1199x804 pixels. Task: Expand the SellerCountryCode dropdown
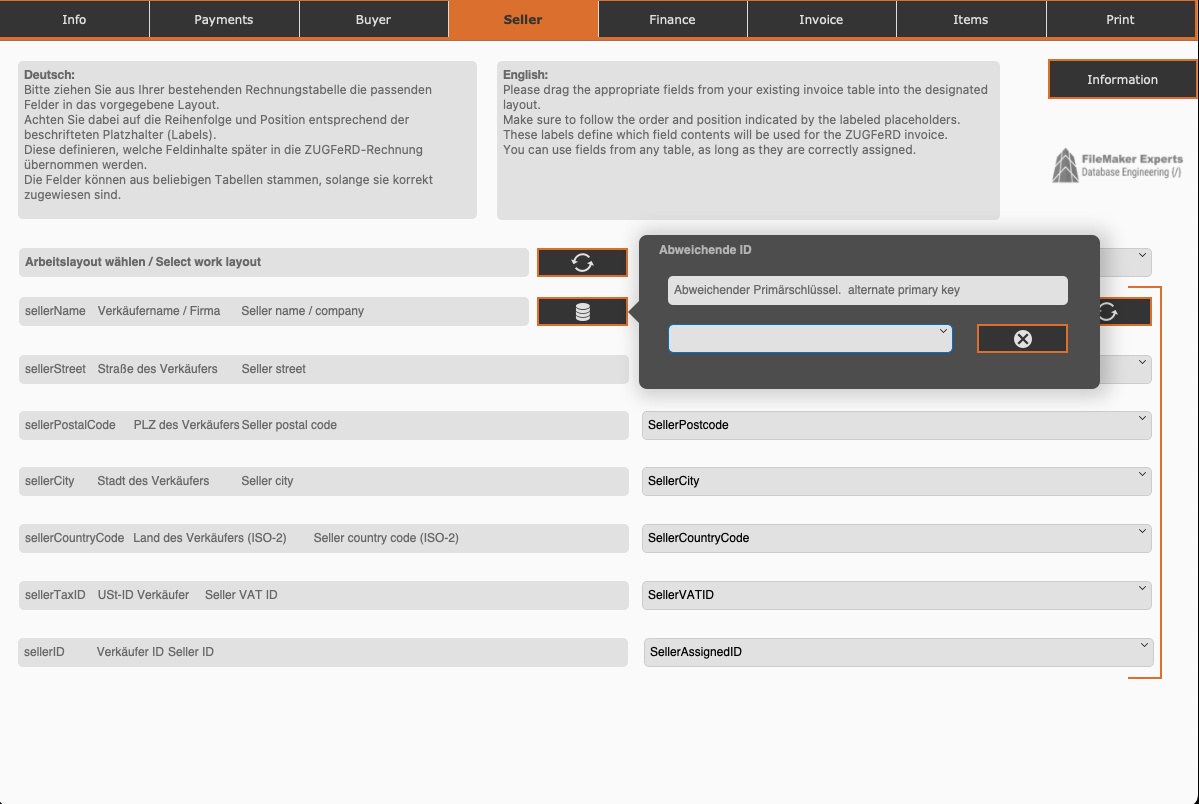click(896, 538)
